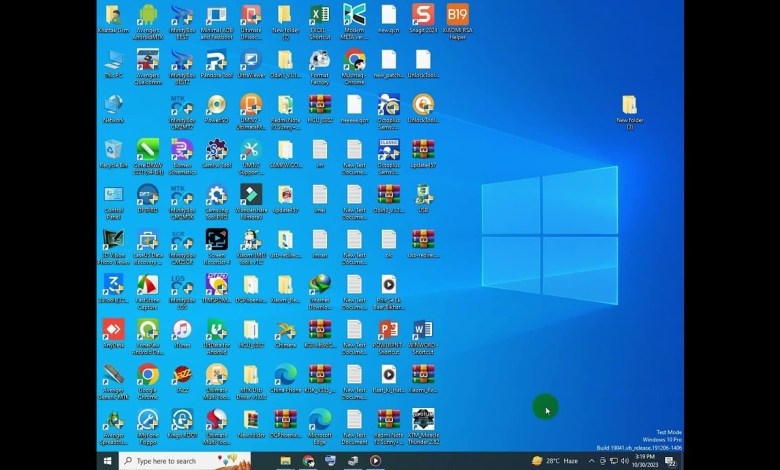Launch Google Chrome from the desktop
780x470 pixels.
point(148,375)
